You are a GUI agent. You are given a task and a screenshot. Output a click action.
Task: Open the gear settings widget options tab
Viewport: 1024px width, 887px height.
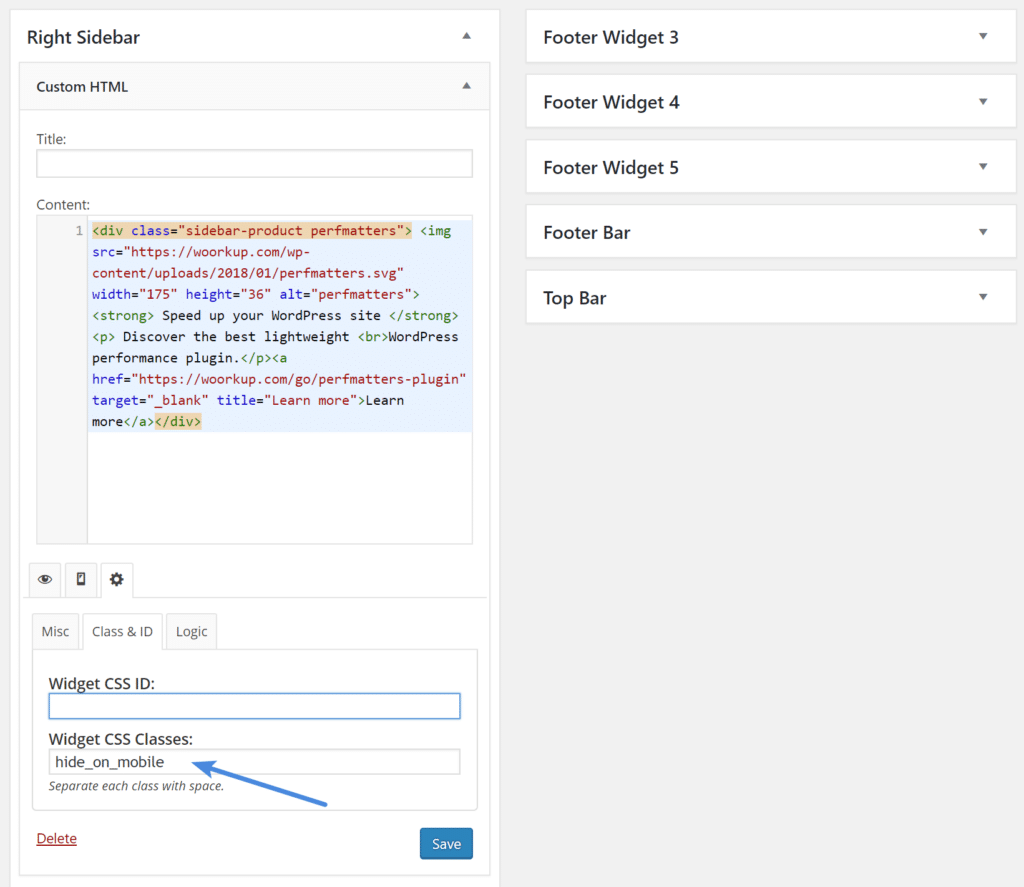[x=116, y=579]
